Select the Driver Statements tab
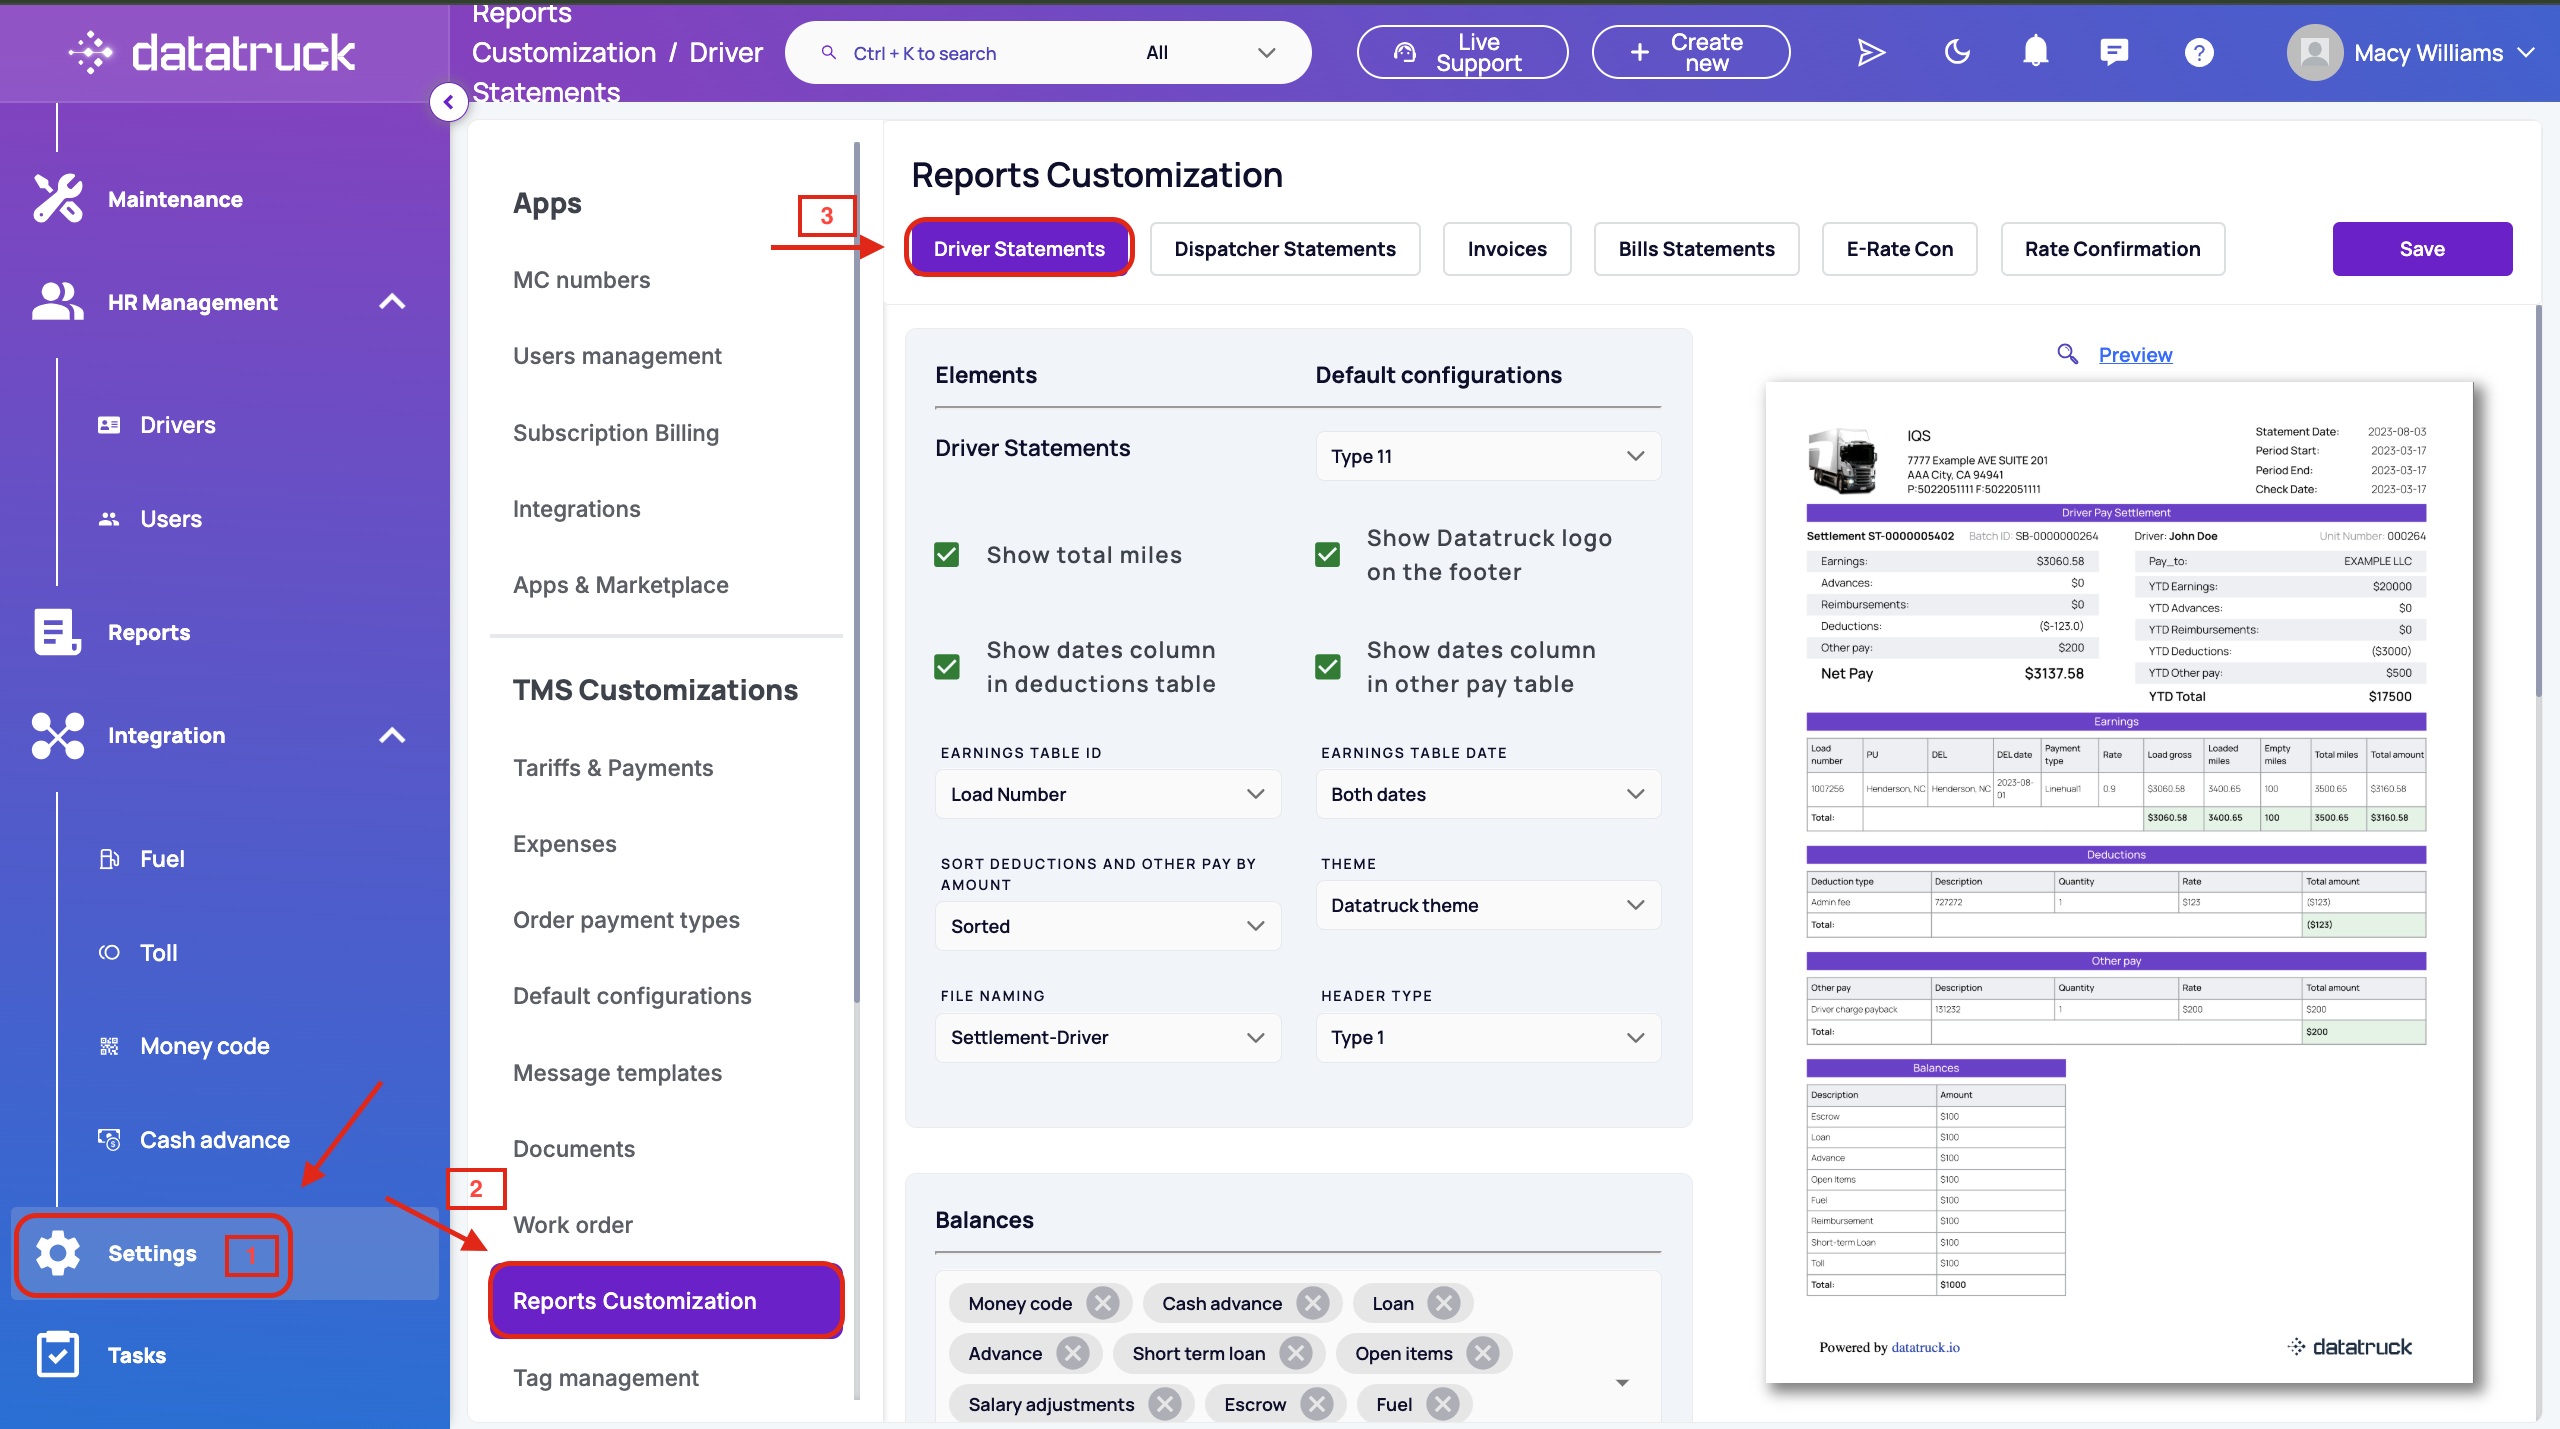Viewport: 2560px width, 1429px height. click(1019, 249)
